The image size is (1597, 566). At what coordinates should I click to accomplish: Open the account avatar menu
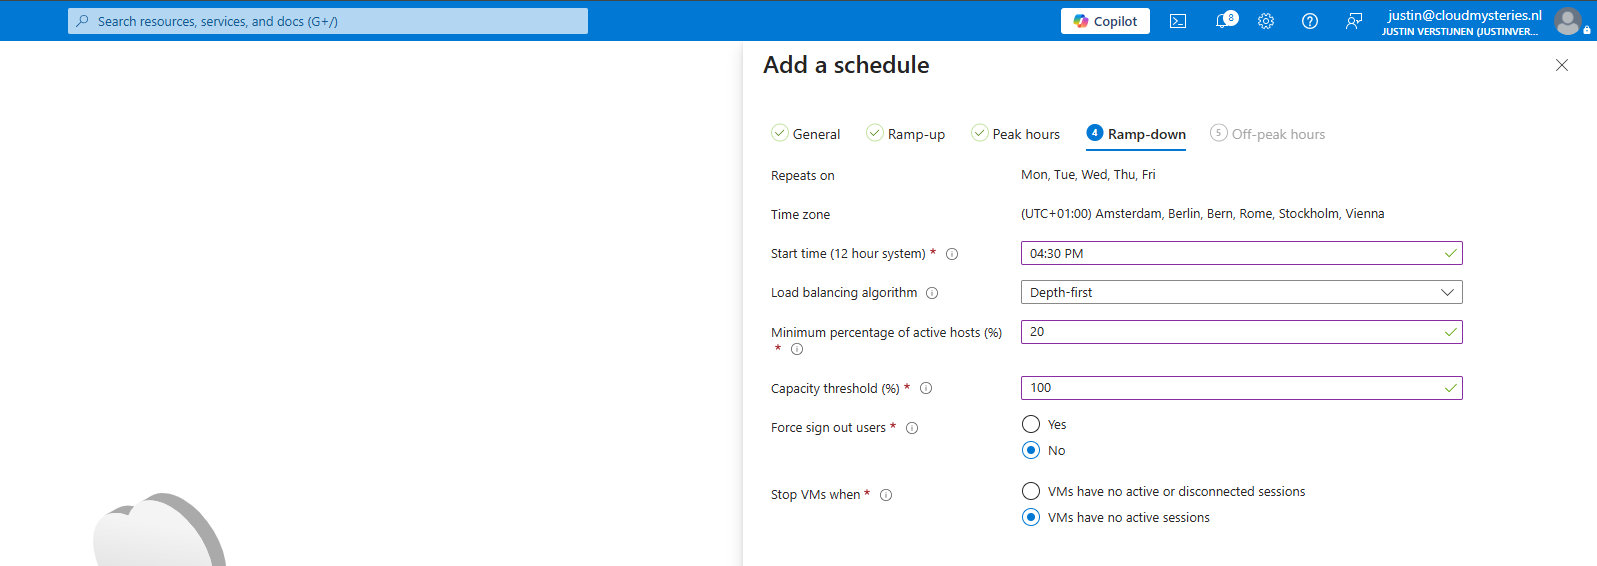click(1568, 20)
